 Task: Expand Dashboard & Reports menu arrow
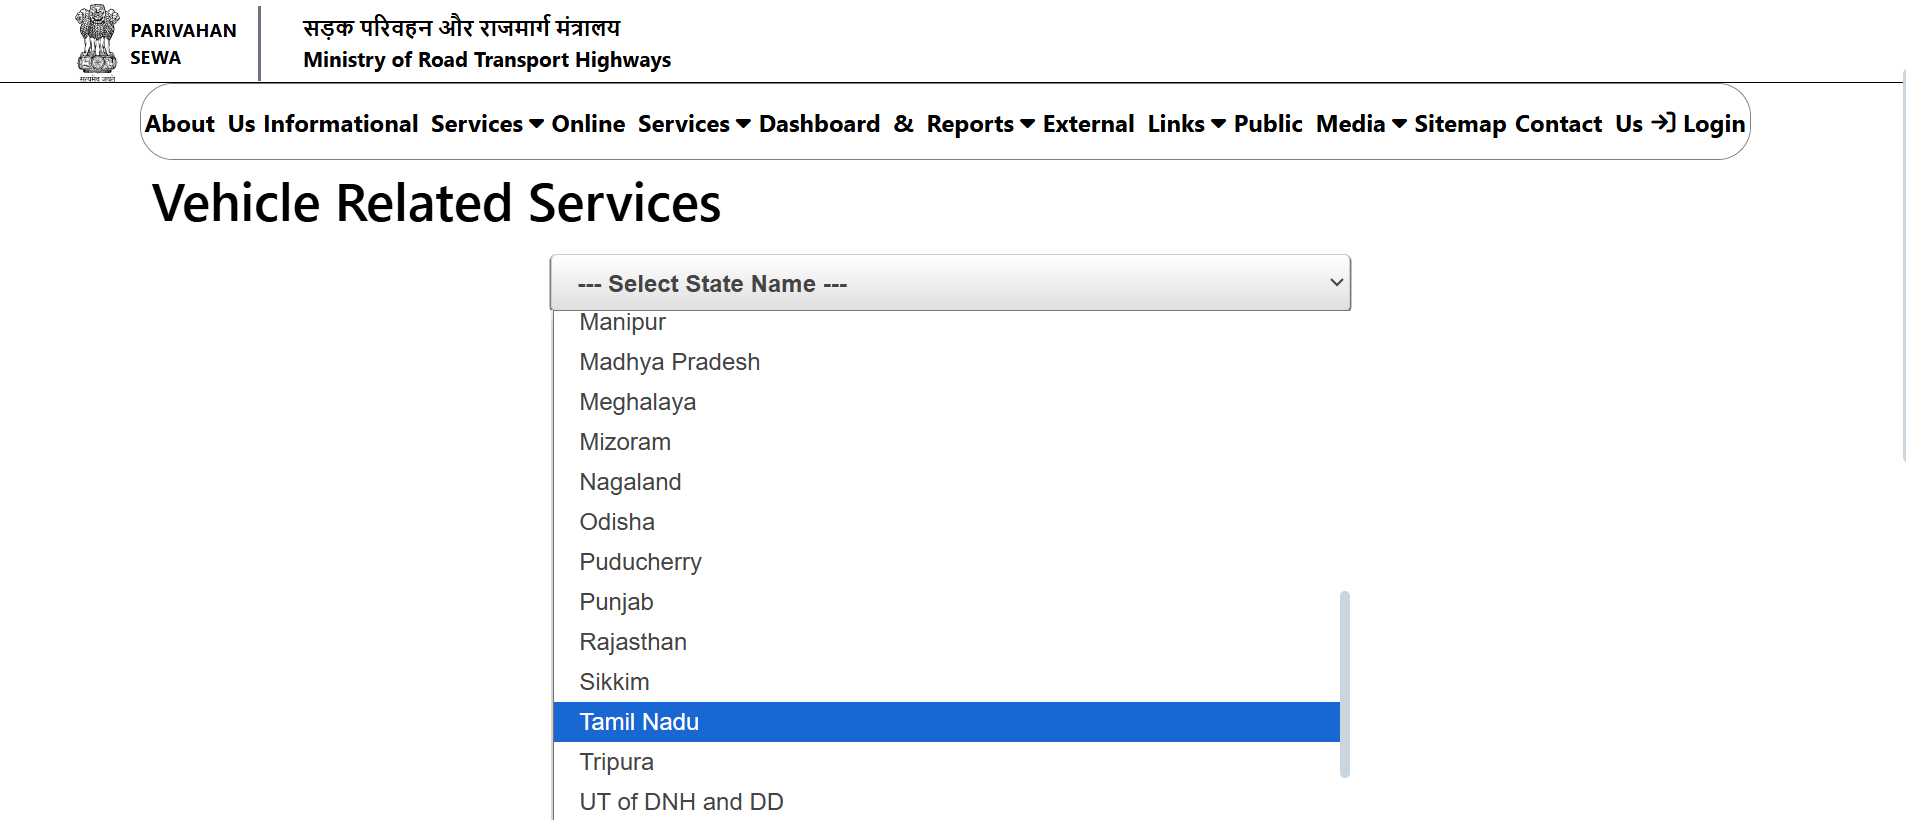pos(1028,124)
